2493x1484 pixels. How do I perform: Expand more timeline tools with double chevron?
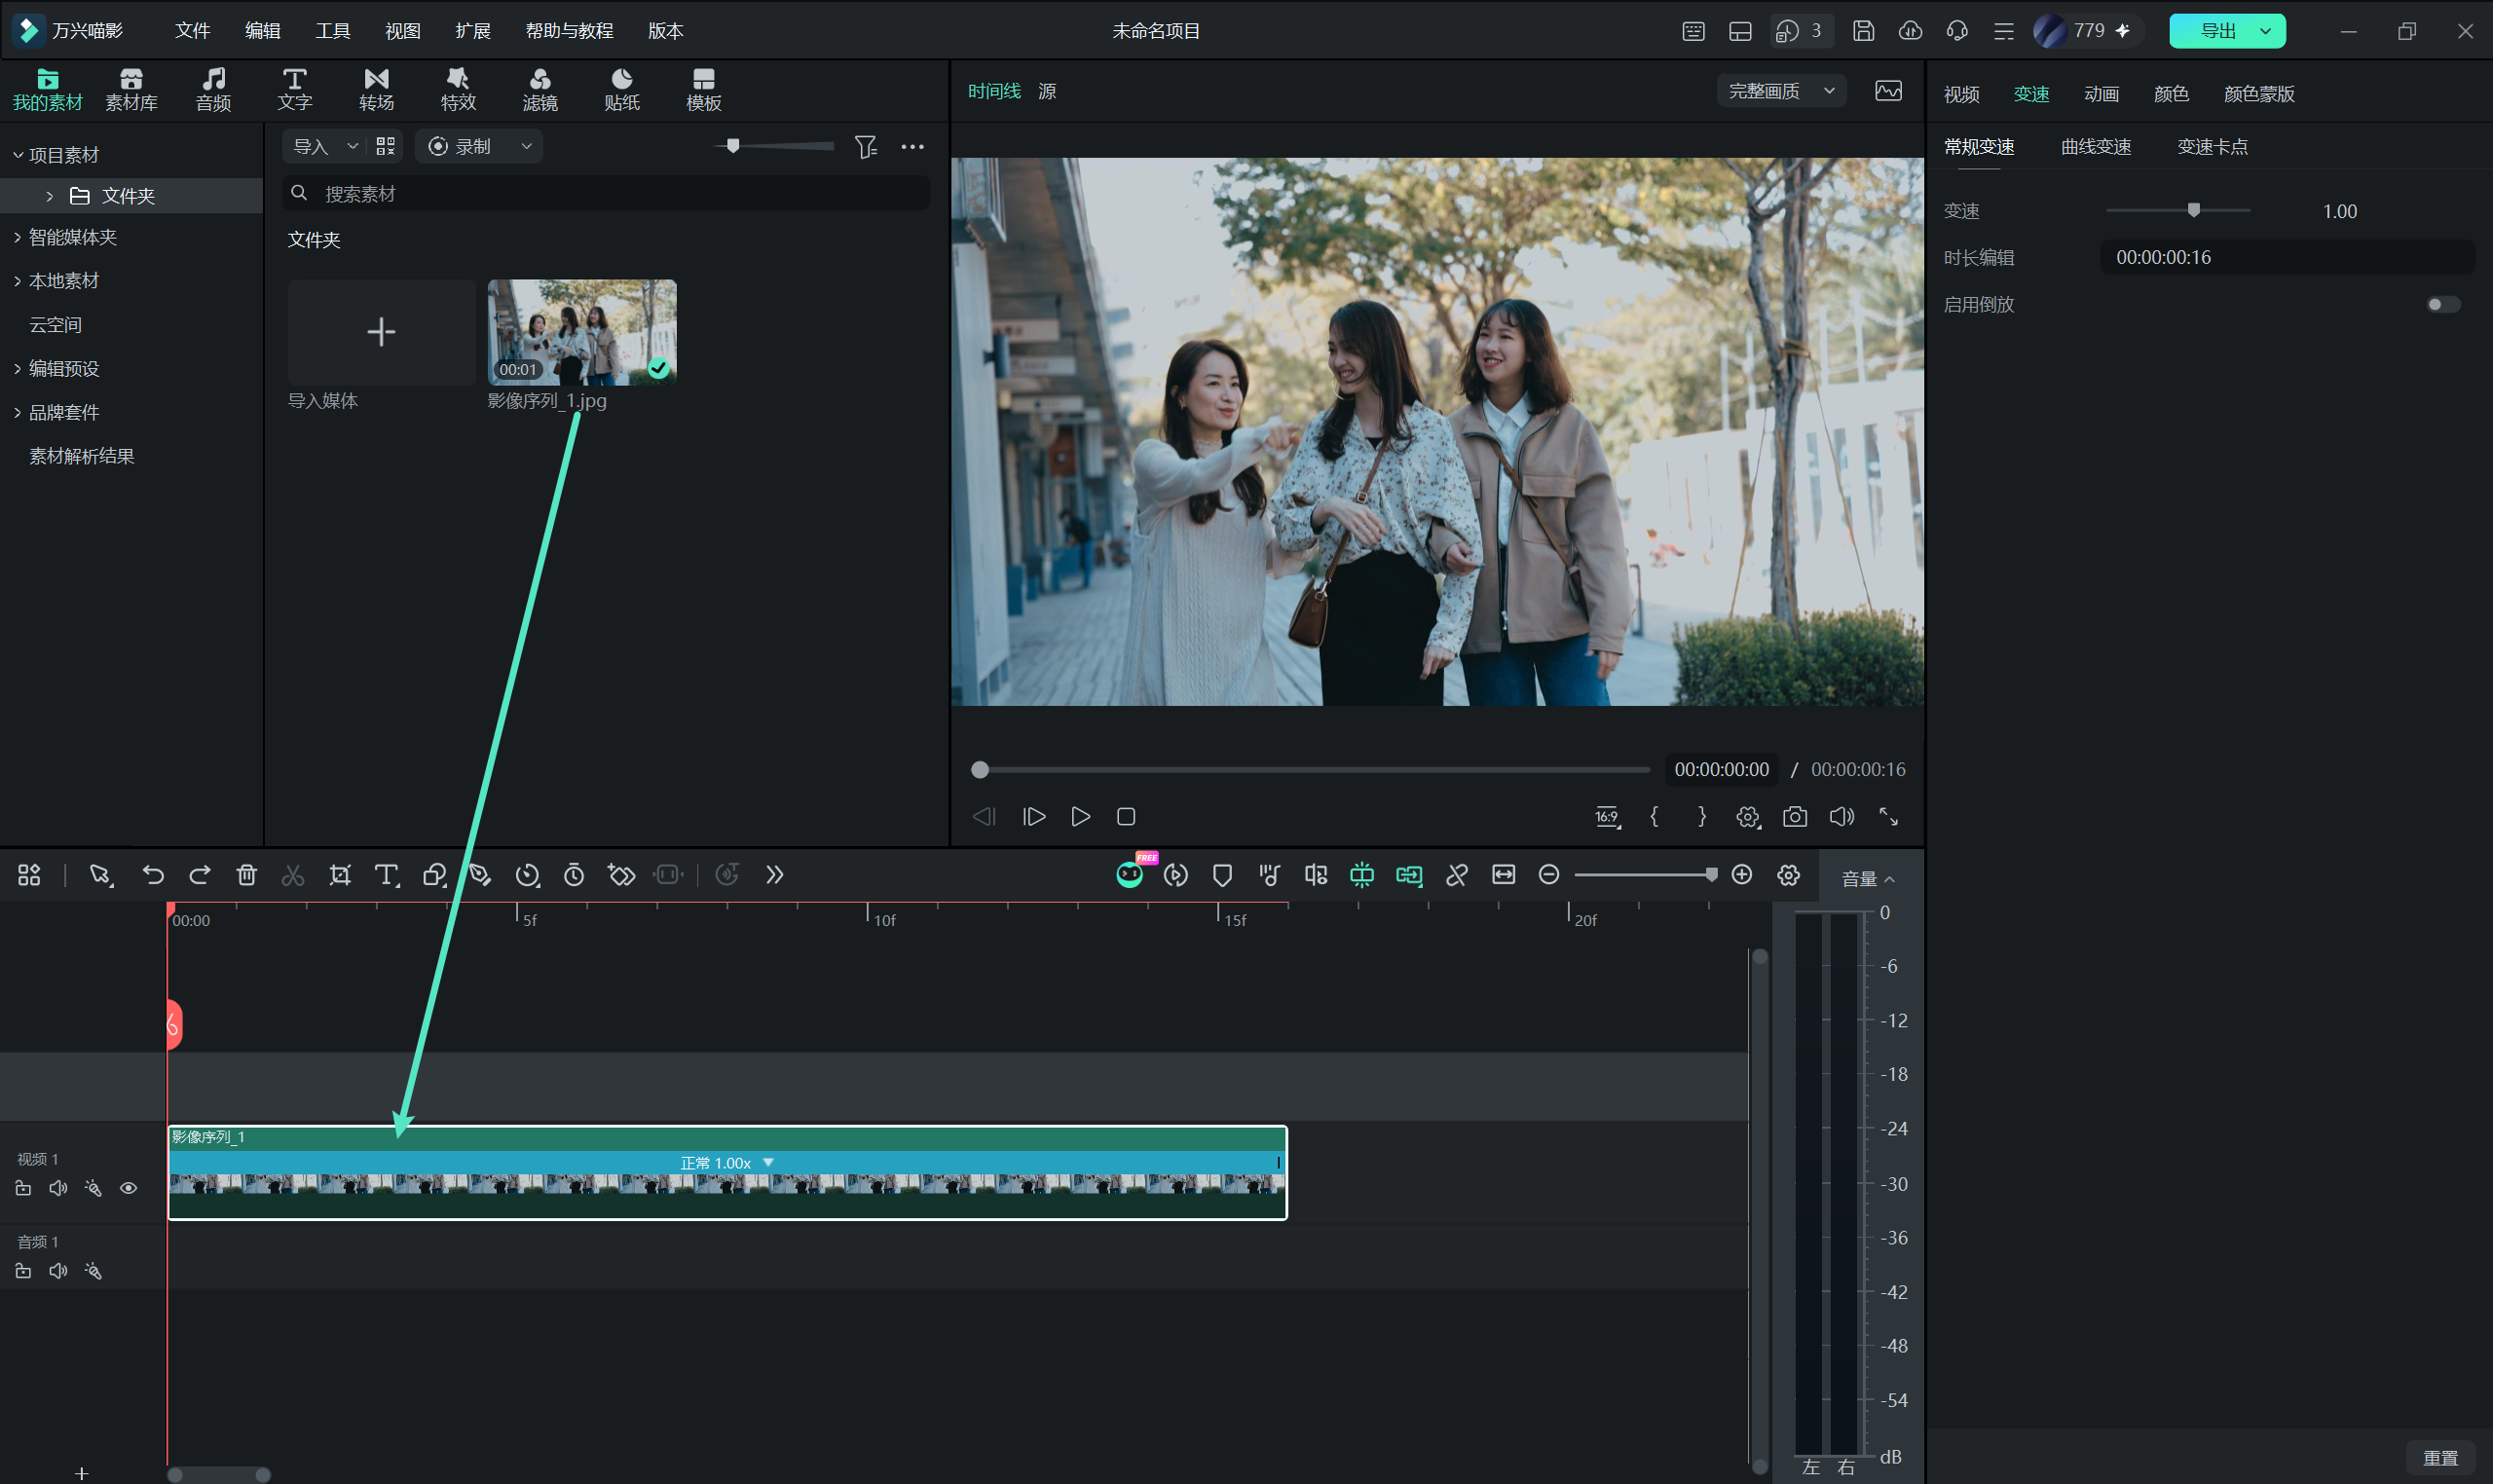774,875
